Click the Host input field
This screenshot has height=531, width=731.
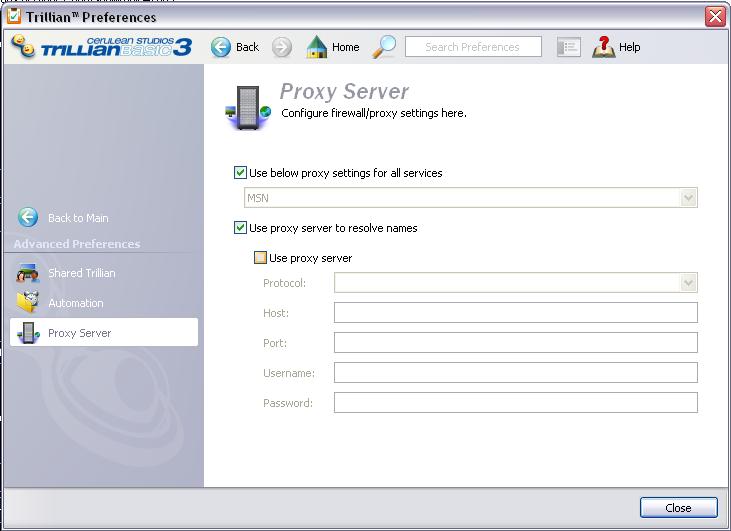pos(515,313)
